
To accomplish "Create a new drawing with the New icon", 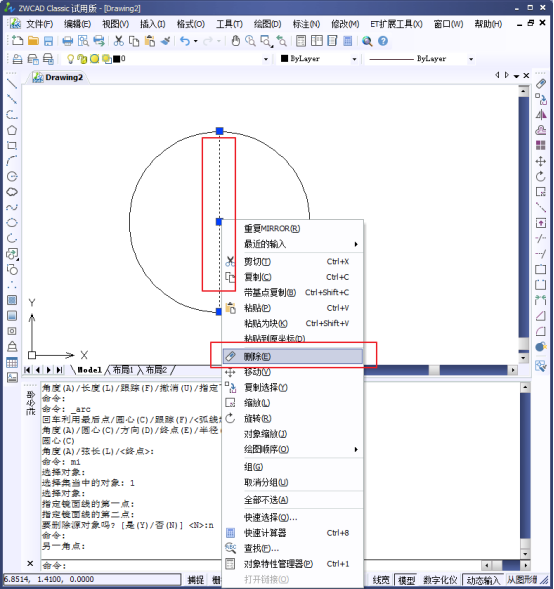I will [x=17, y=41].
